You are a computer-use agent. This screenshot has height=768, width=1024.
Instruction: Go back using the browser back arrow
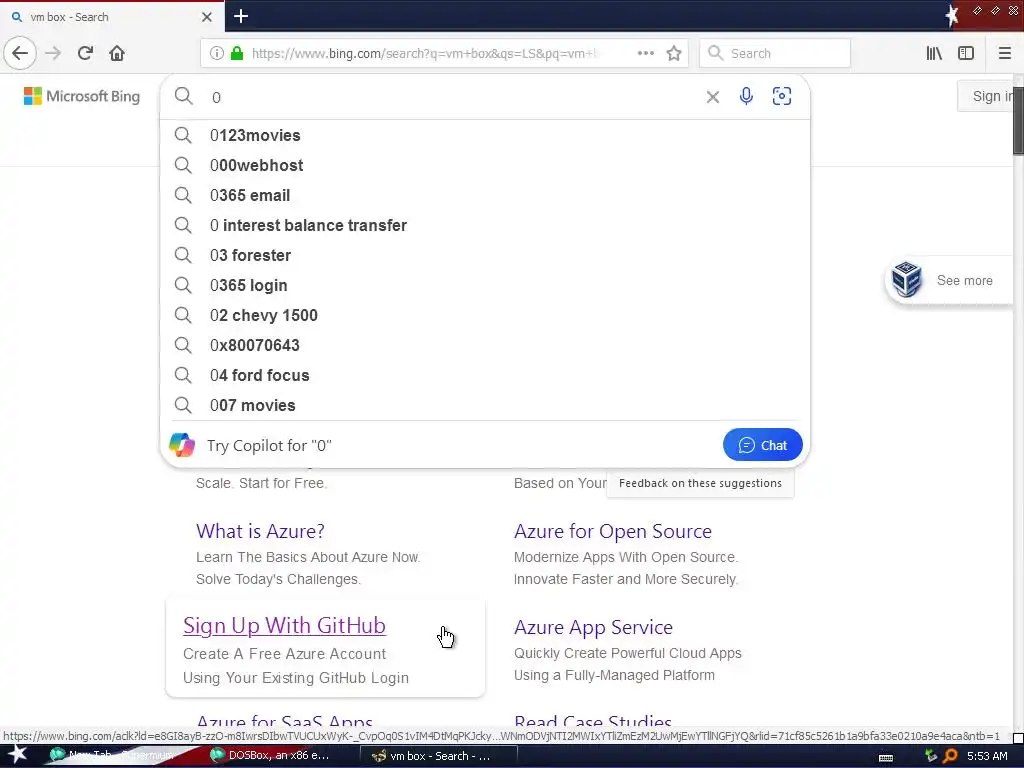tap(20, 53)
